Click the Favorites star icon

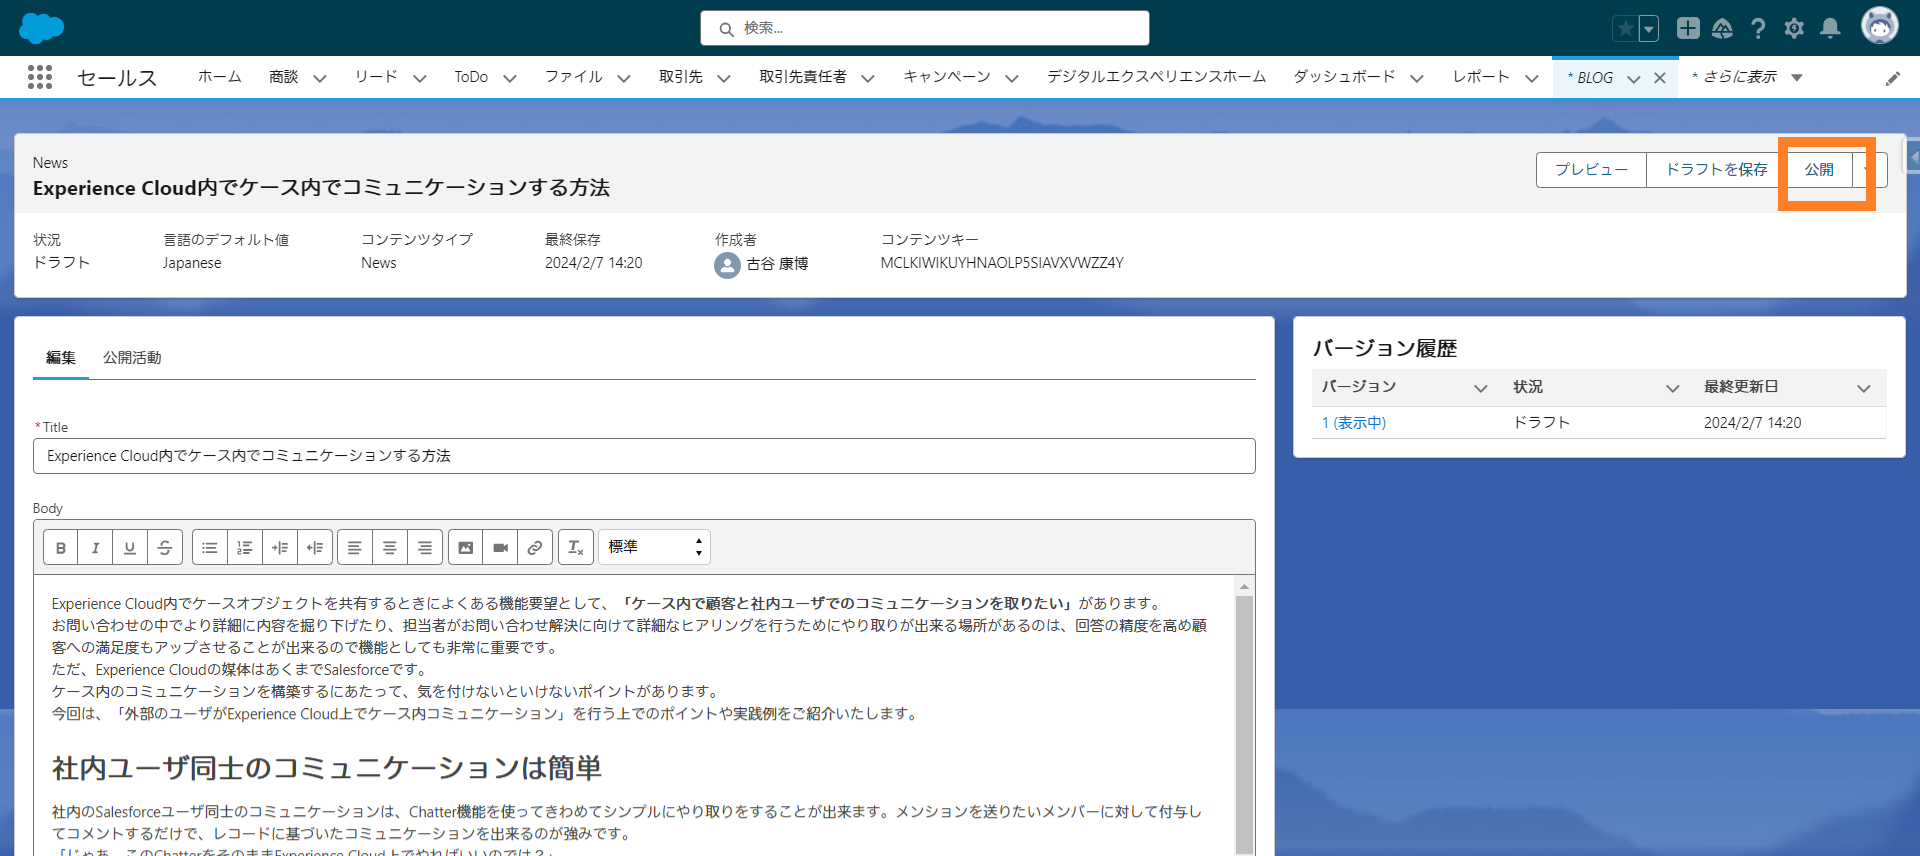[1625, 29]
